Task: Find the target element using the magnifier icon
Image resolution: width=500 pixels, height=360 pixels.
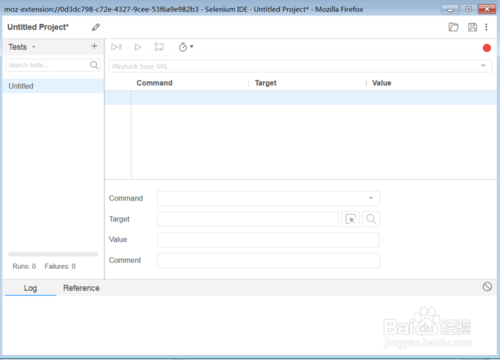Action: point(371,219)
